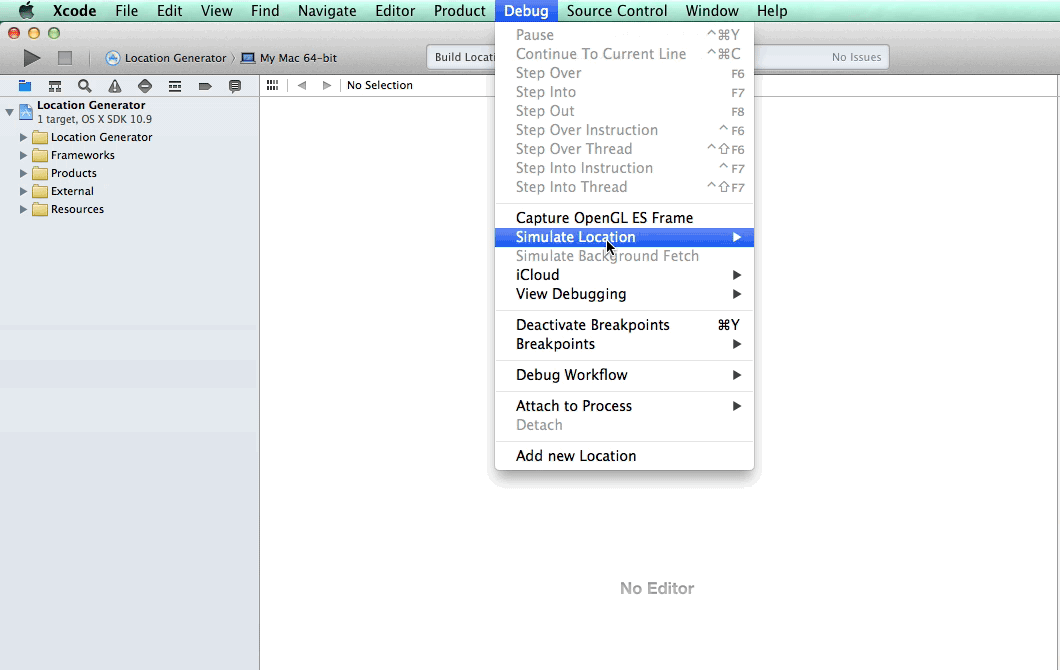Open the View menu

click(216, 11)
